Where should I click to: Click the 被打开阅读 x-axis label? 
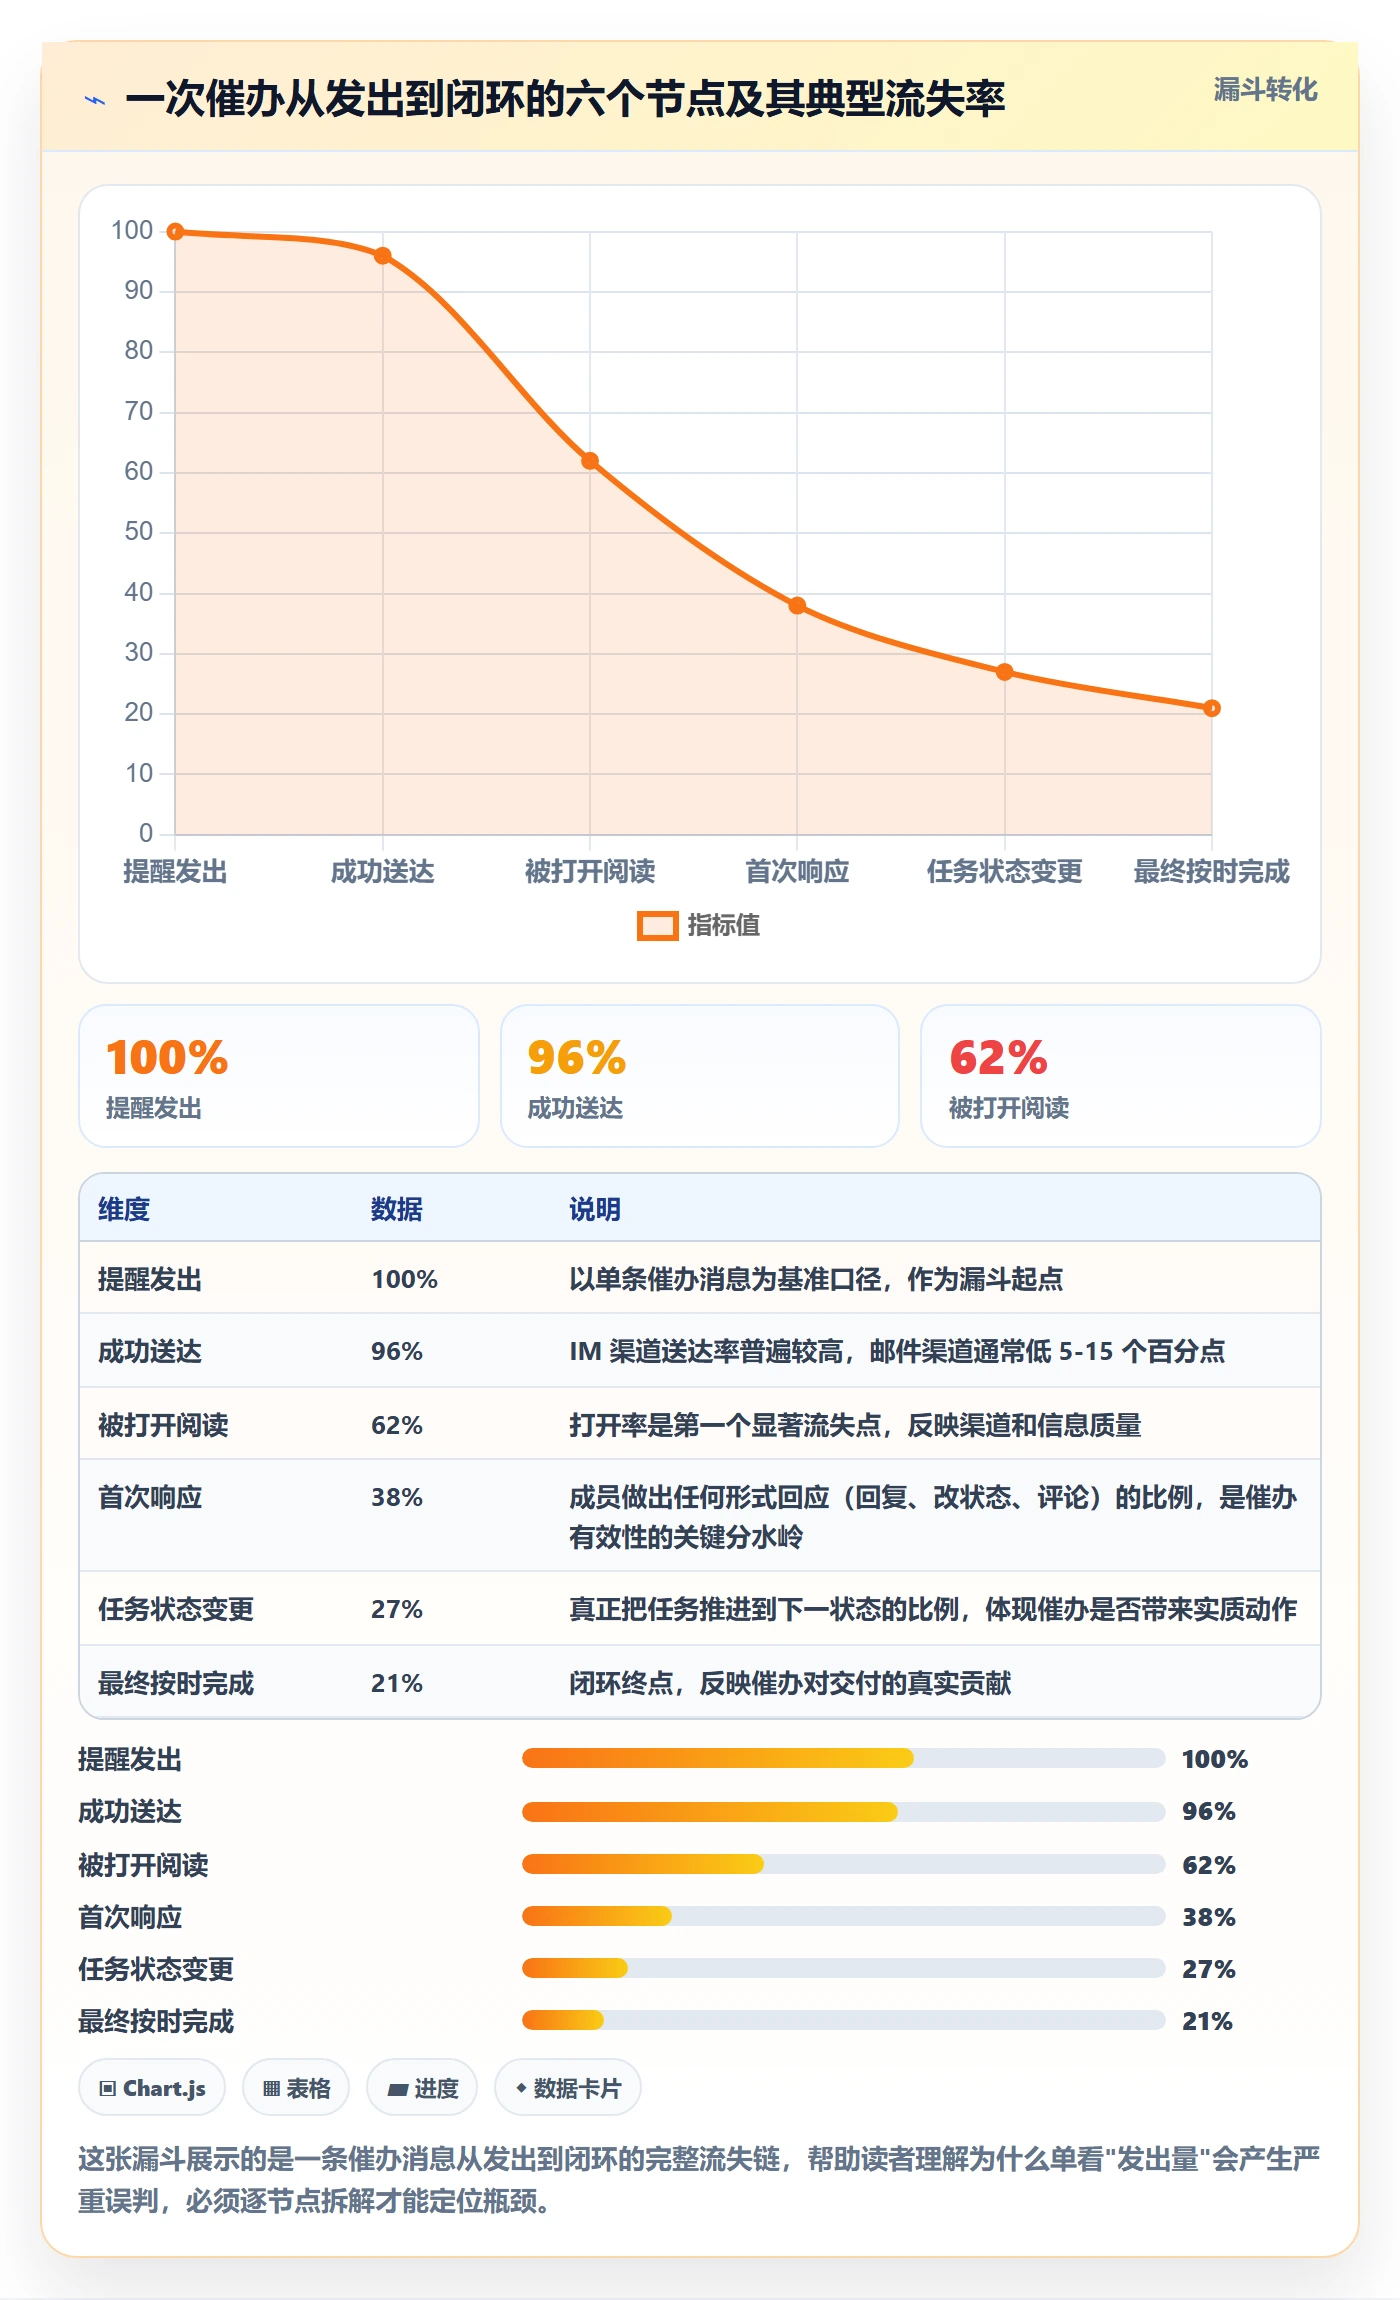[x=590, y=872]
